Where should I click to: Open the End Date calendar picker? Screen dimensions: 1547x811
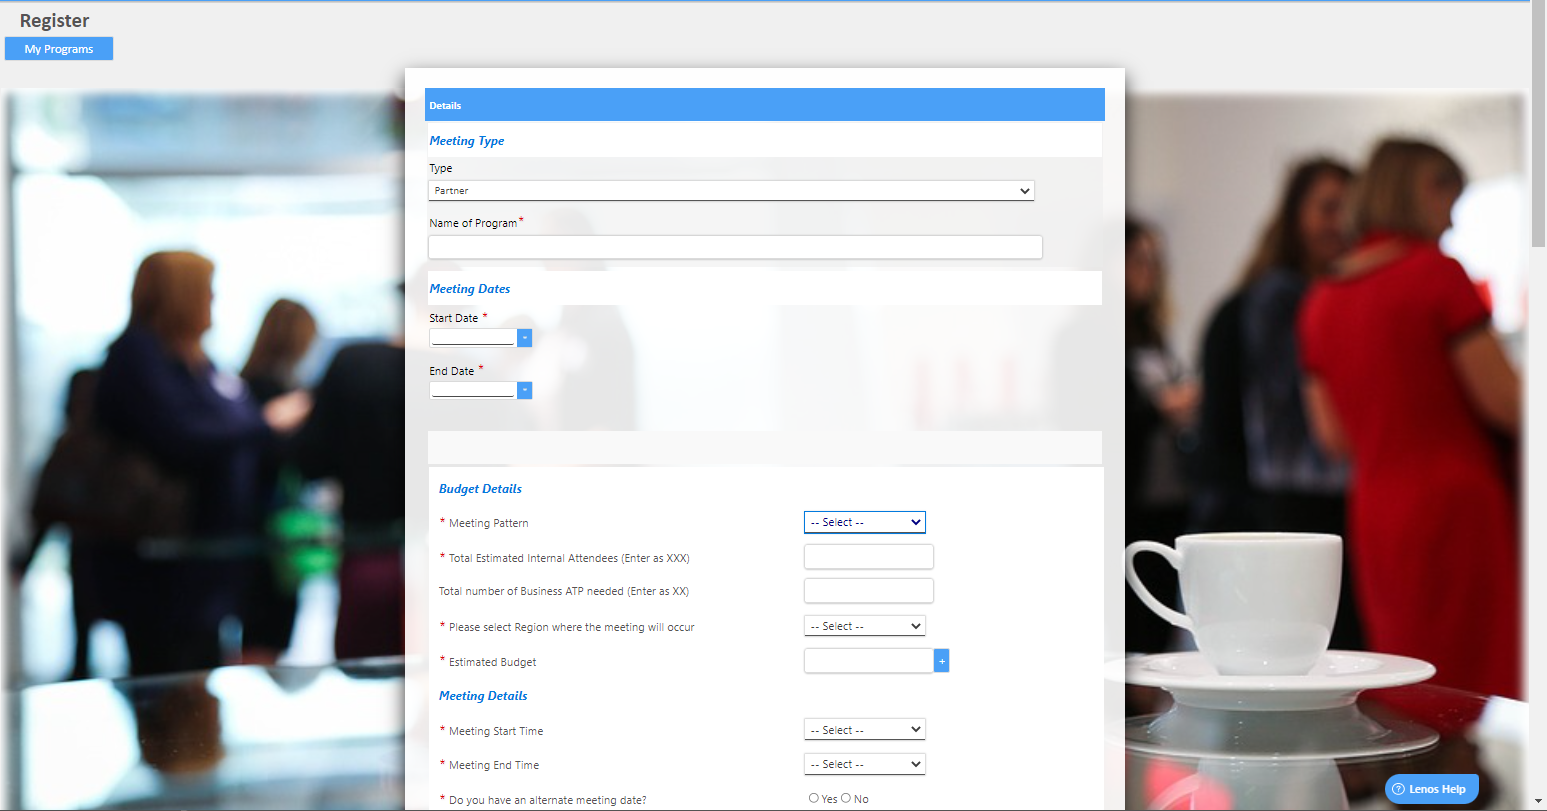(x=525, y=390)
